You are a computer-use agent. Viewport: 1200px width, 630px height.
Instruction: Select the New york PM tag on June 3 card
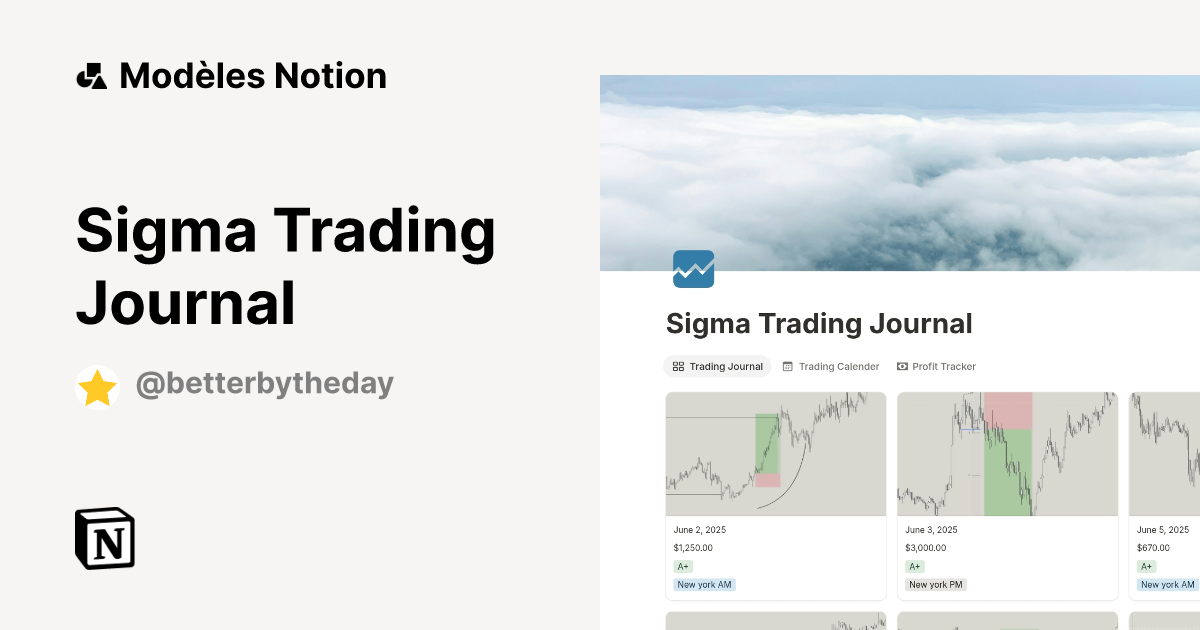click(935, 584)
